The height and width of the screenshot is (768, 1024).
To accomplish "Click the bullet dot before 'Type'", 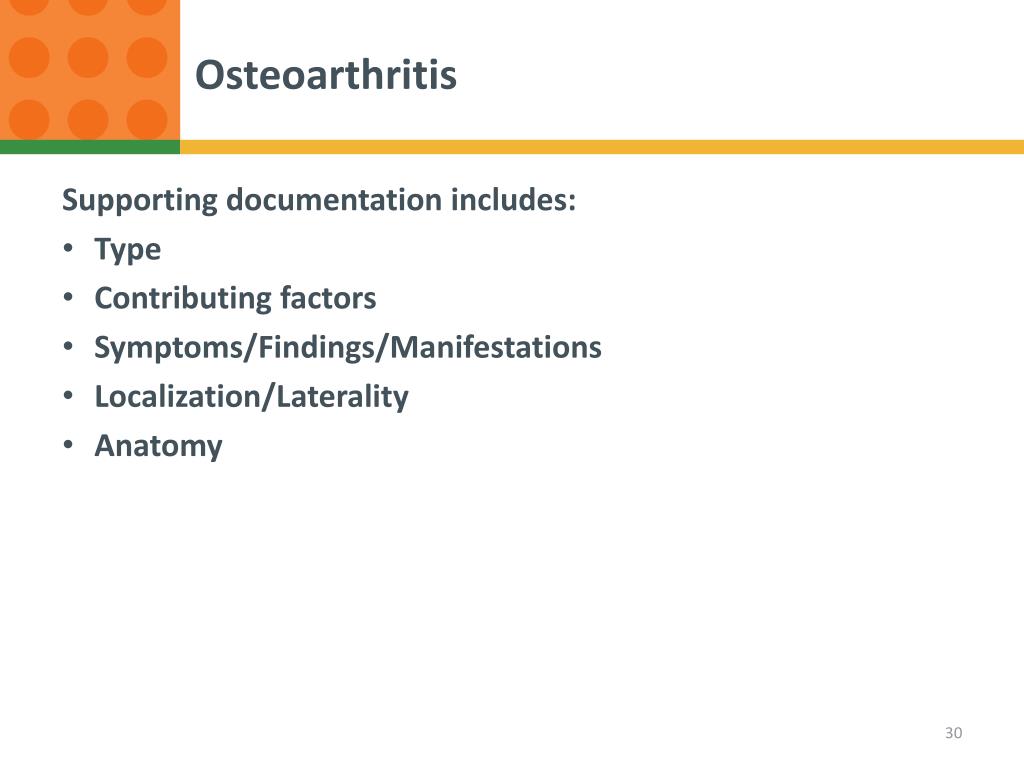I will 68,248.
